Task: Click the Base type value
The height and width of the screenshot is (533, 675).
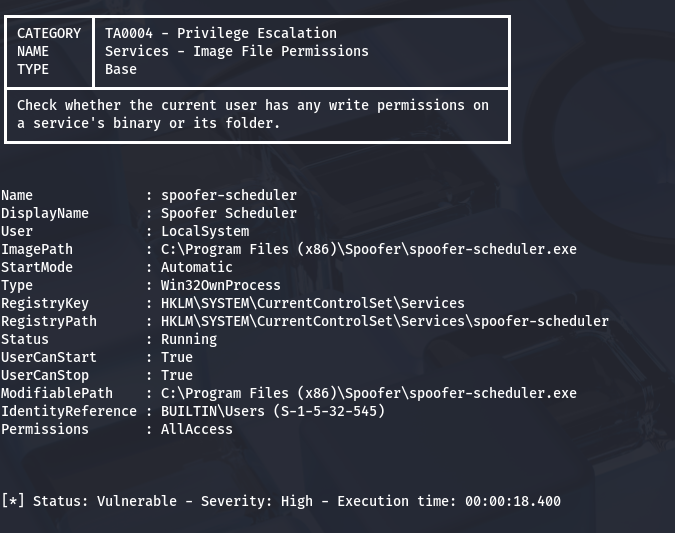Action: click(121, 69)
